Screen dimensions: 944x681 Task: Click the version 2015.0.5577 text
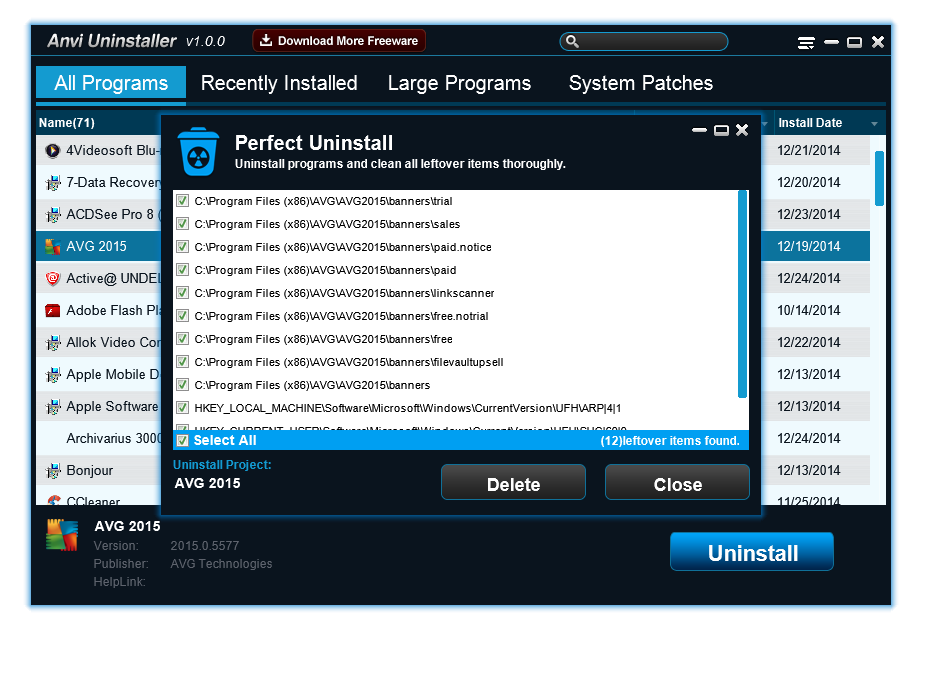click(x=205, y=546)
